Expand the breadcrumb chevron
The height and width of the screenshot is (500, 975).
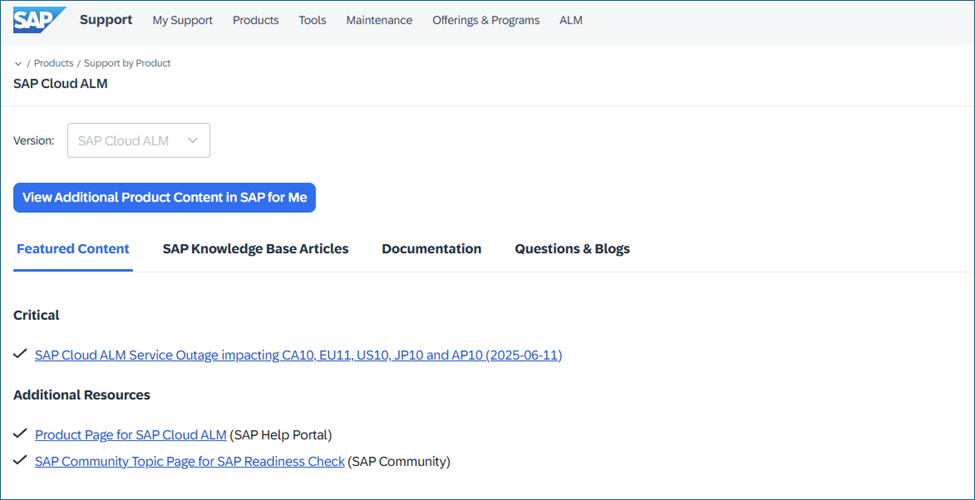pyautogui.click(x=18, y=63)
